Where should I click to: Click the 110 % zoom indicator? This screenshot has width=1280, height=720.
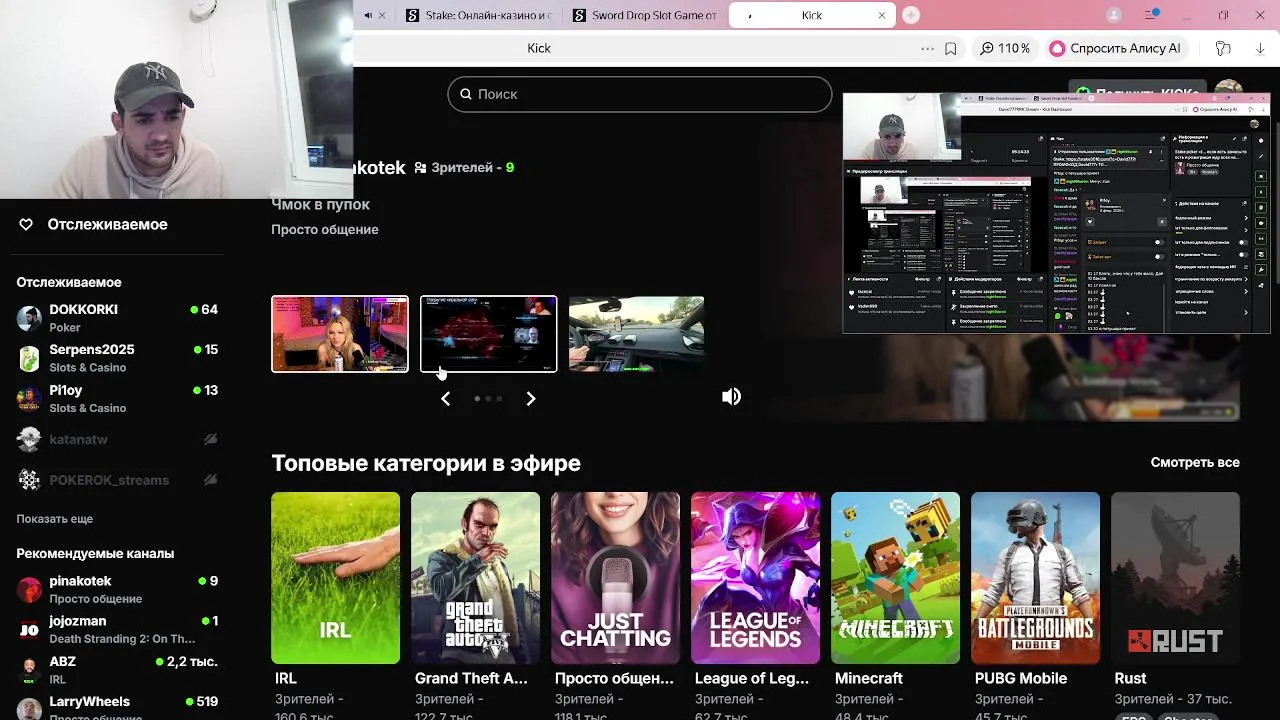[x=1005, y=48]
